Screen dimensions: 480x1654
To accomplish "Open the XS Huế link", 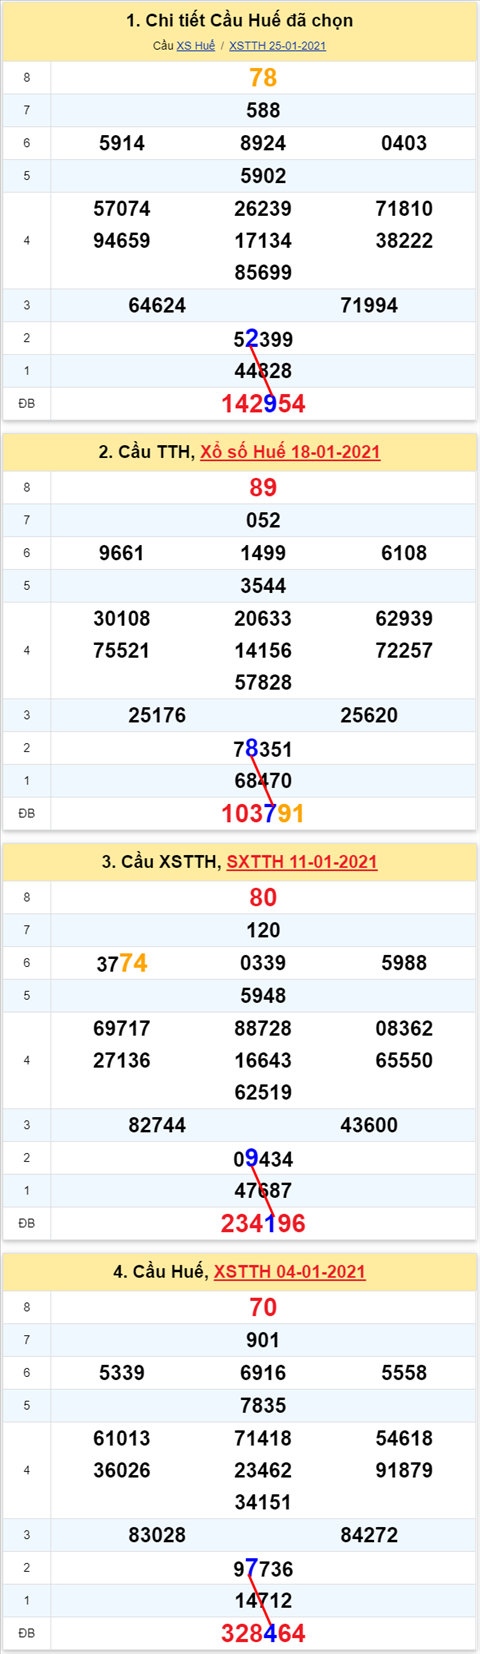I will tap(196, 46).
